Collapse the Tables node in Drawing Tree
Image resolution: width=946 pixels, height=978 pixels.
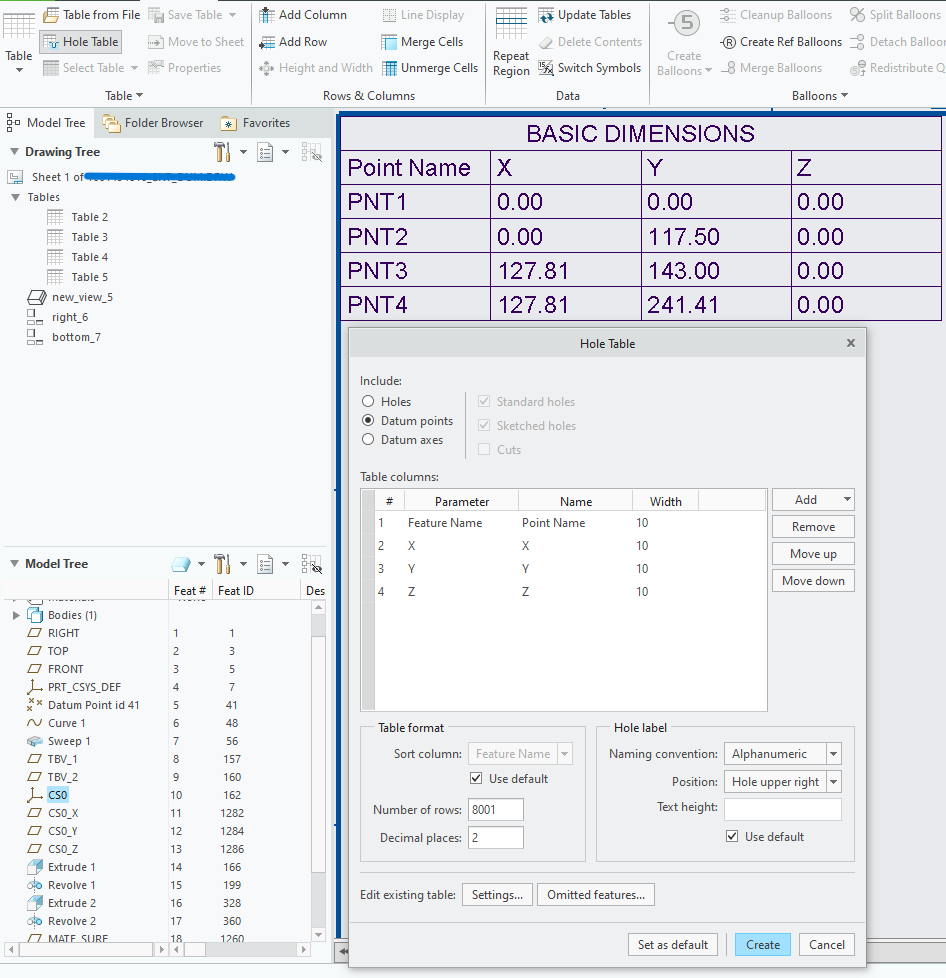[16, 197]
